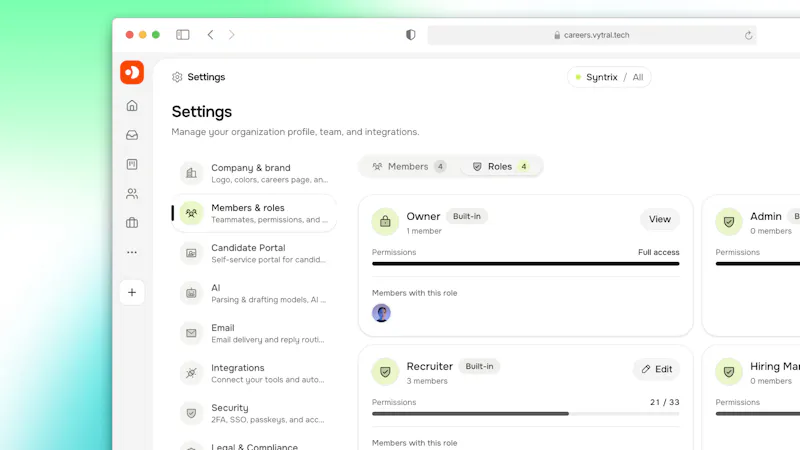Click the plus add button in the sidebar

(x=132, y=292)
